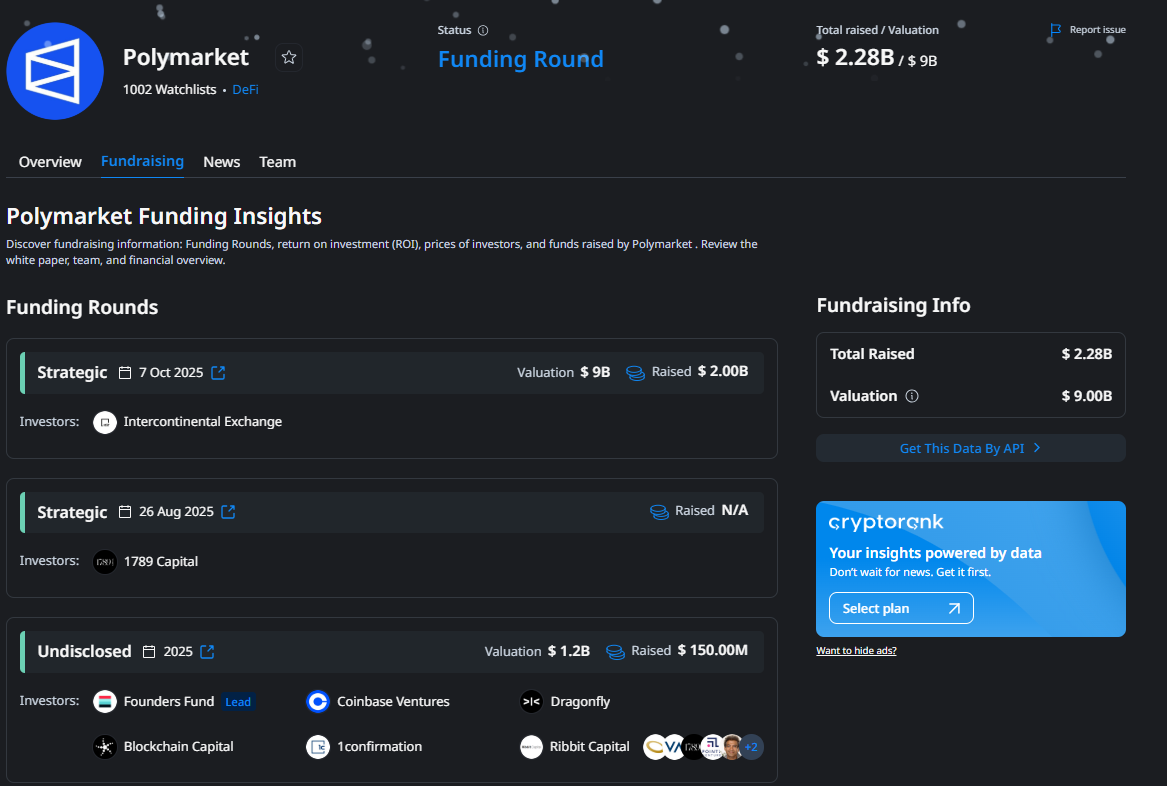Image resolution: width=1167 pixels, height=786 pixels.
Task: Expand the +2 additional investors badge
Action: [751, 747]
